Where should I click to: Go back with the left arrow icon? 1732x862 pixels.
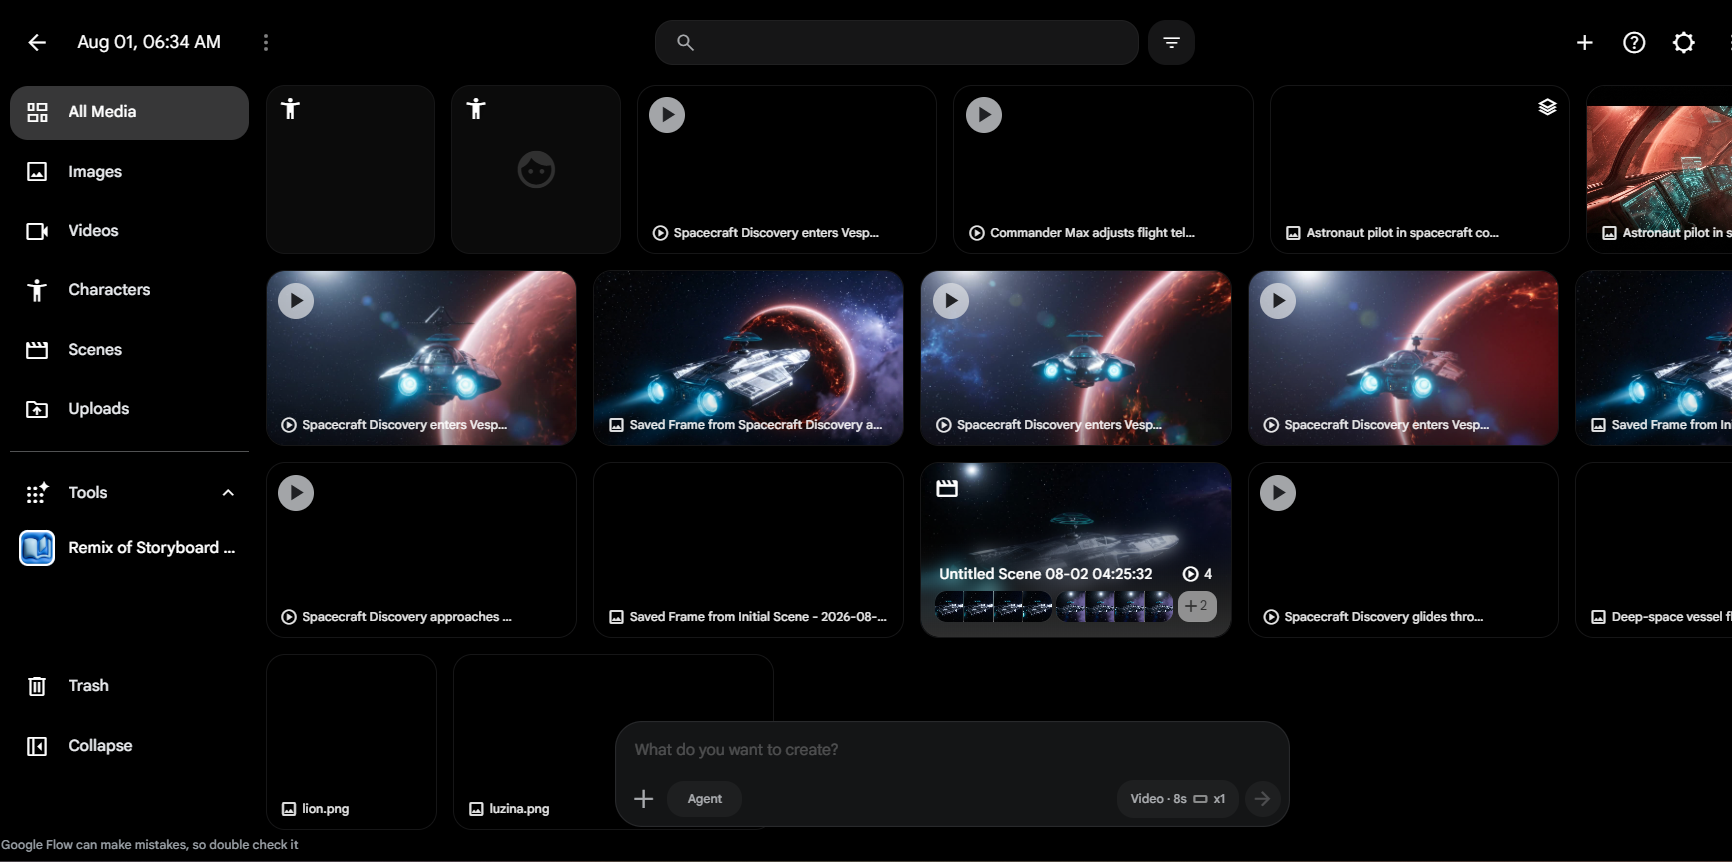tap(37, 42)
